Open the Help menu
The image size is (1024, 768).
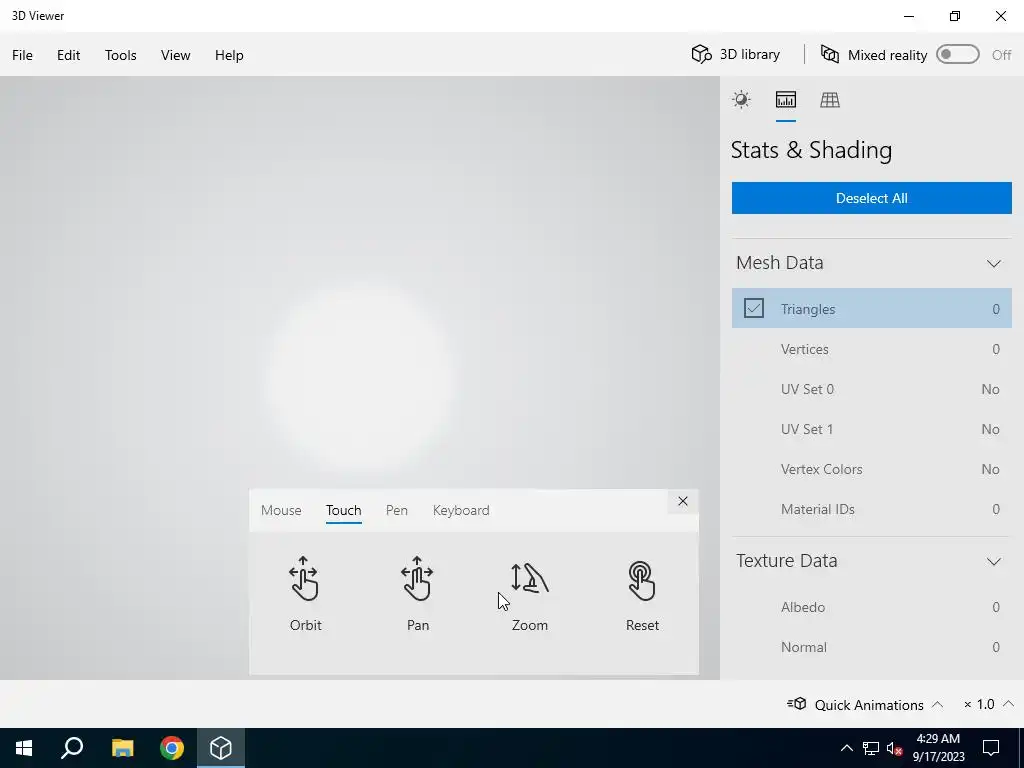coord(229,55)
